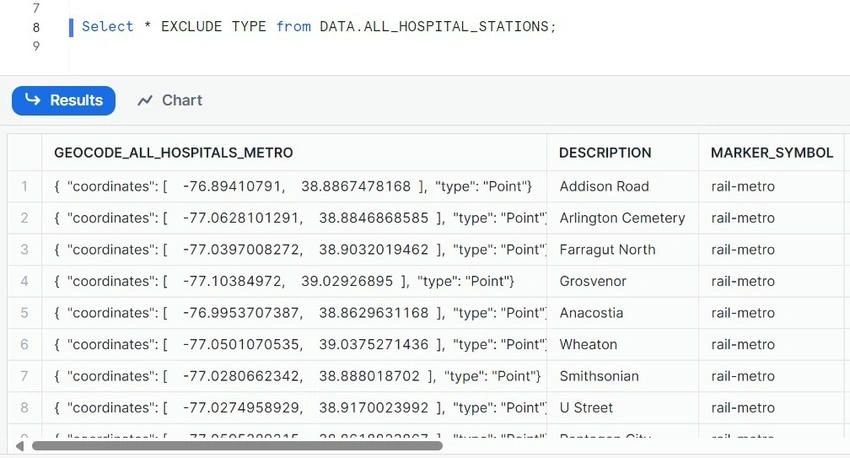
Task: Open the Results tab
Action: coord(63,100)
